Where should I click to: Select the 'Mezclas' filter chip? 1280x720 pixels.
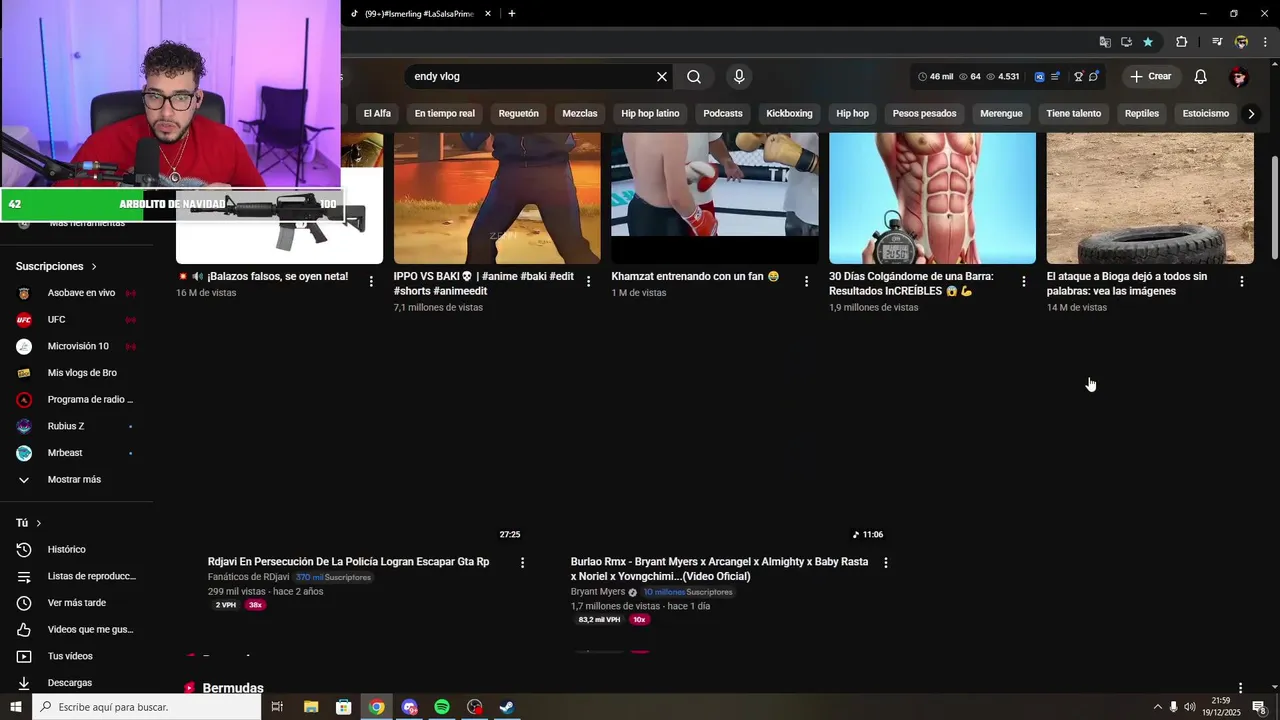580,114
